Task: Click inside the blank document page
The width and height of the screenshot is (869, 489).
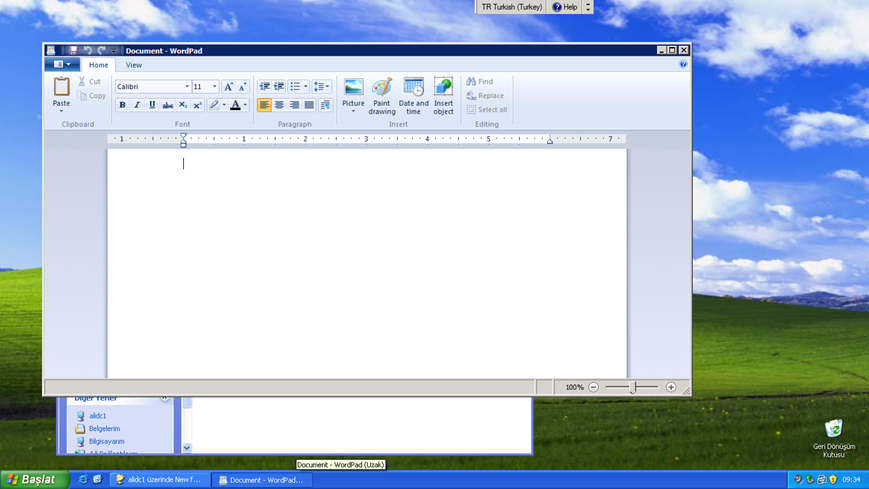Action: (x=367, y=263)
